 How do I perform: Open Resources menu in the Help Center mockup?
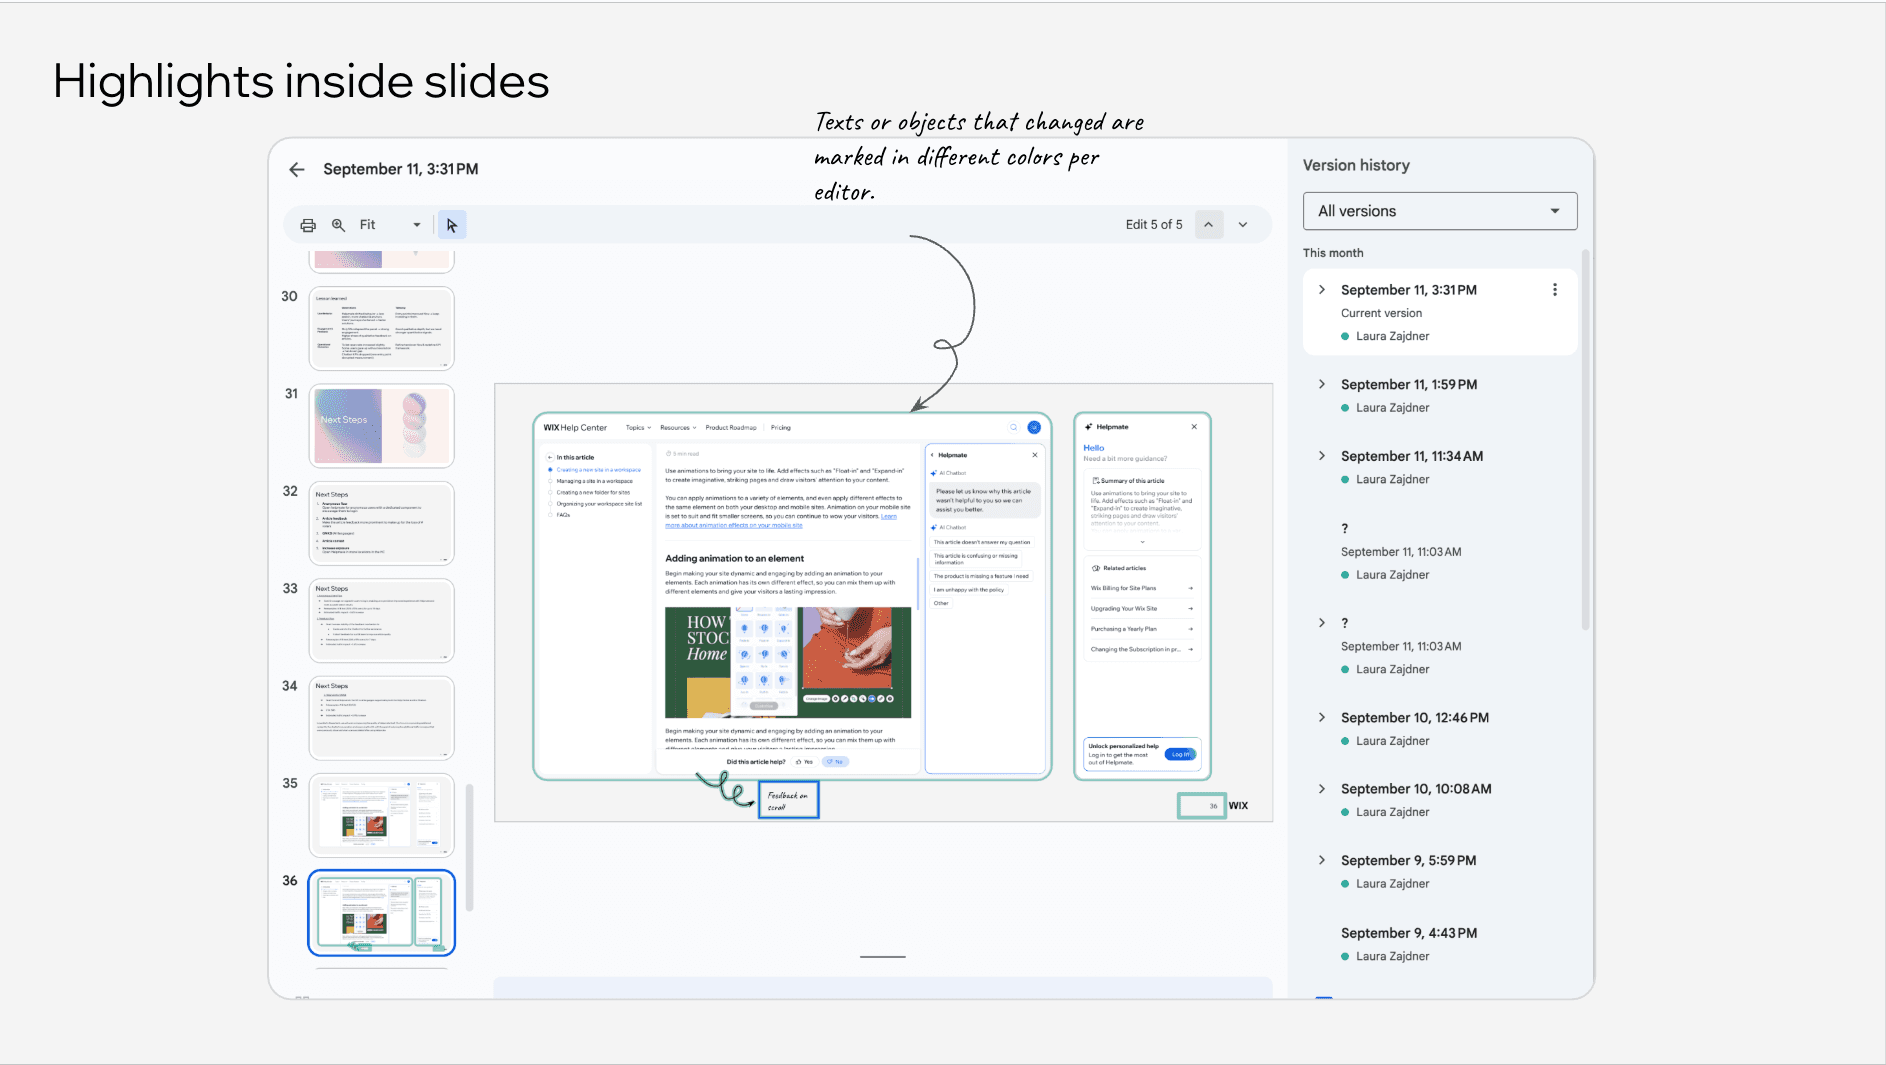click(x=678, y=428)
